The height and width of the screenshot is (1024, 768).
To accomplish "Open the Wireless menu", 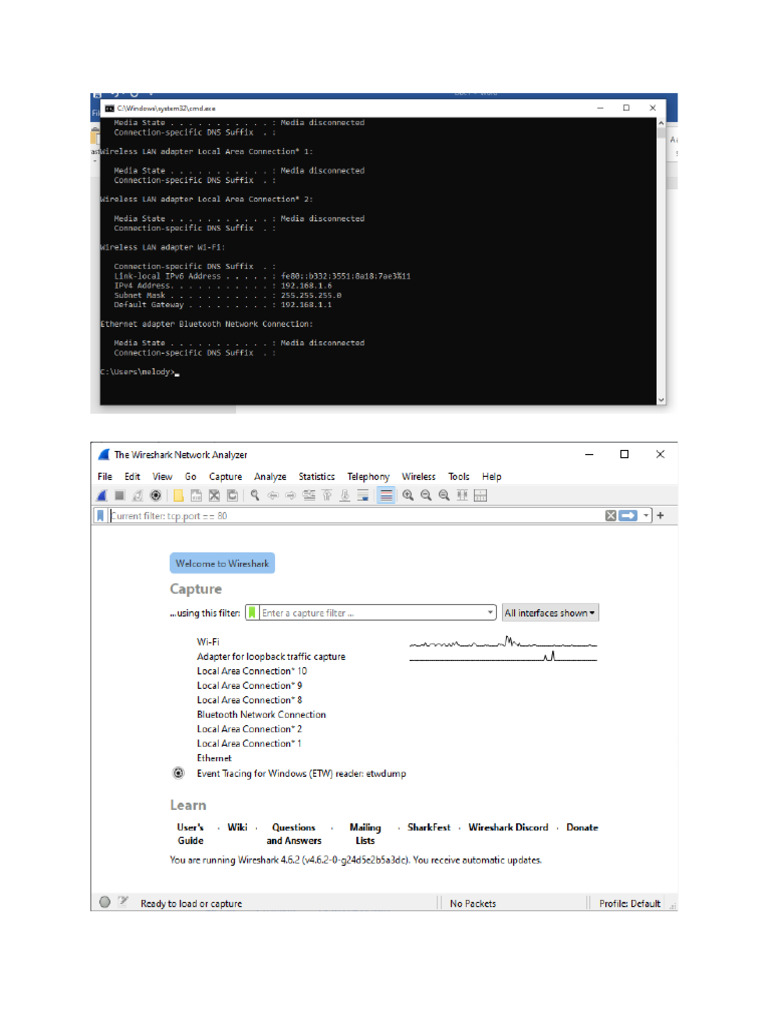I will (x=419, y=477).
